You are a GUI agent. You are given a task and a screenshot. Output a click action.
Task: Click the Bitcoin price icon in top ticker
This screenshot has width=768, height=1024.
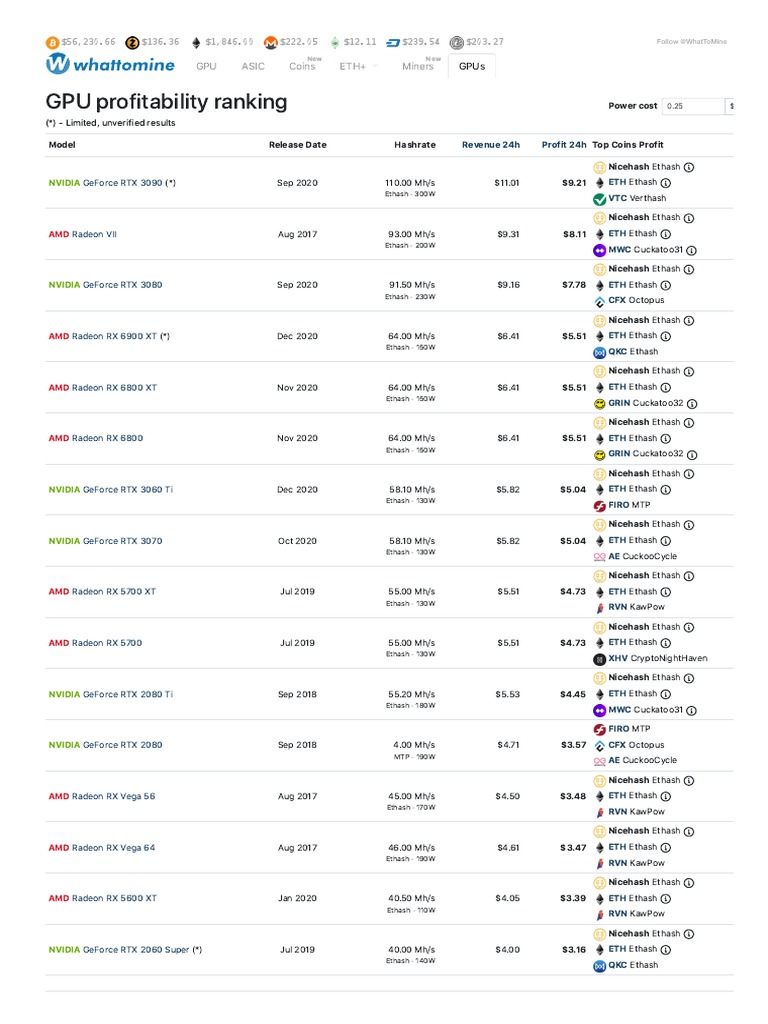point(52,42)
